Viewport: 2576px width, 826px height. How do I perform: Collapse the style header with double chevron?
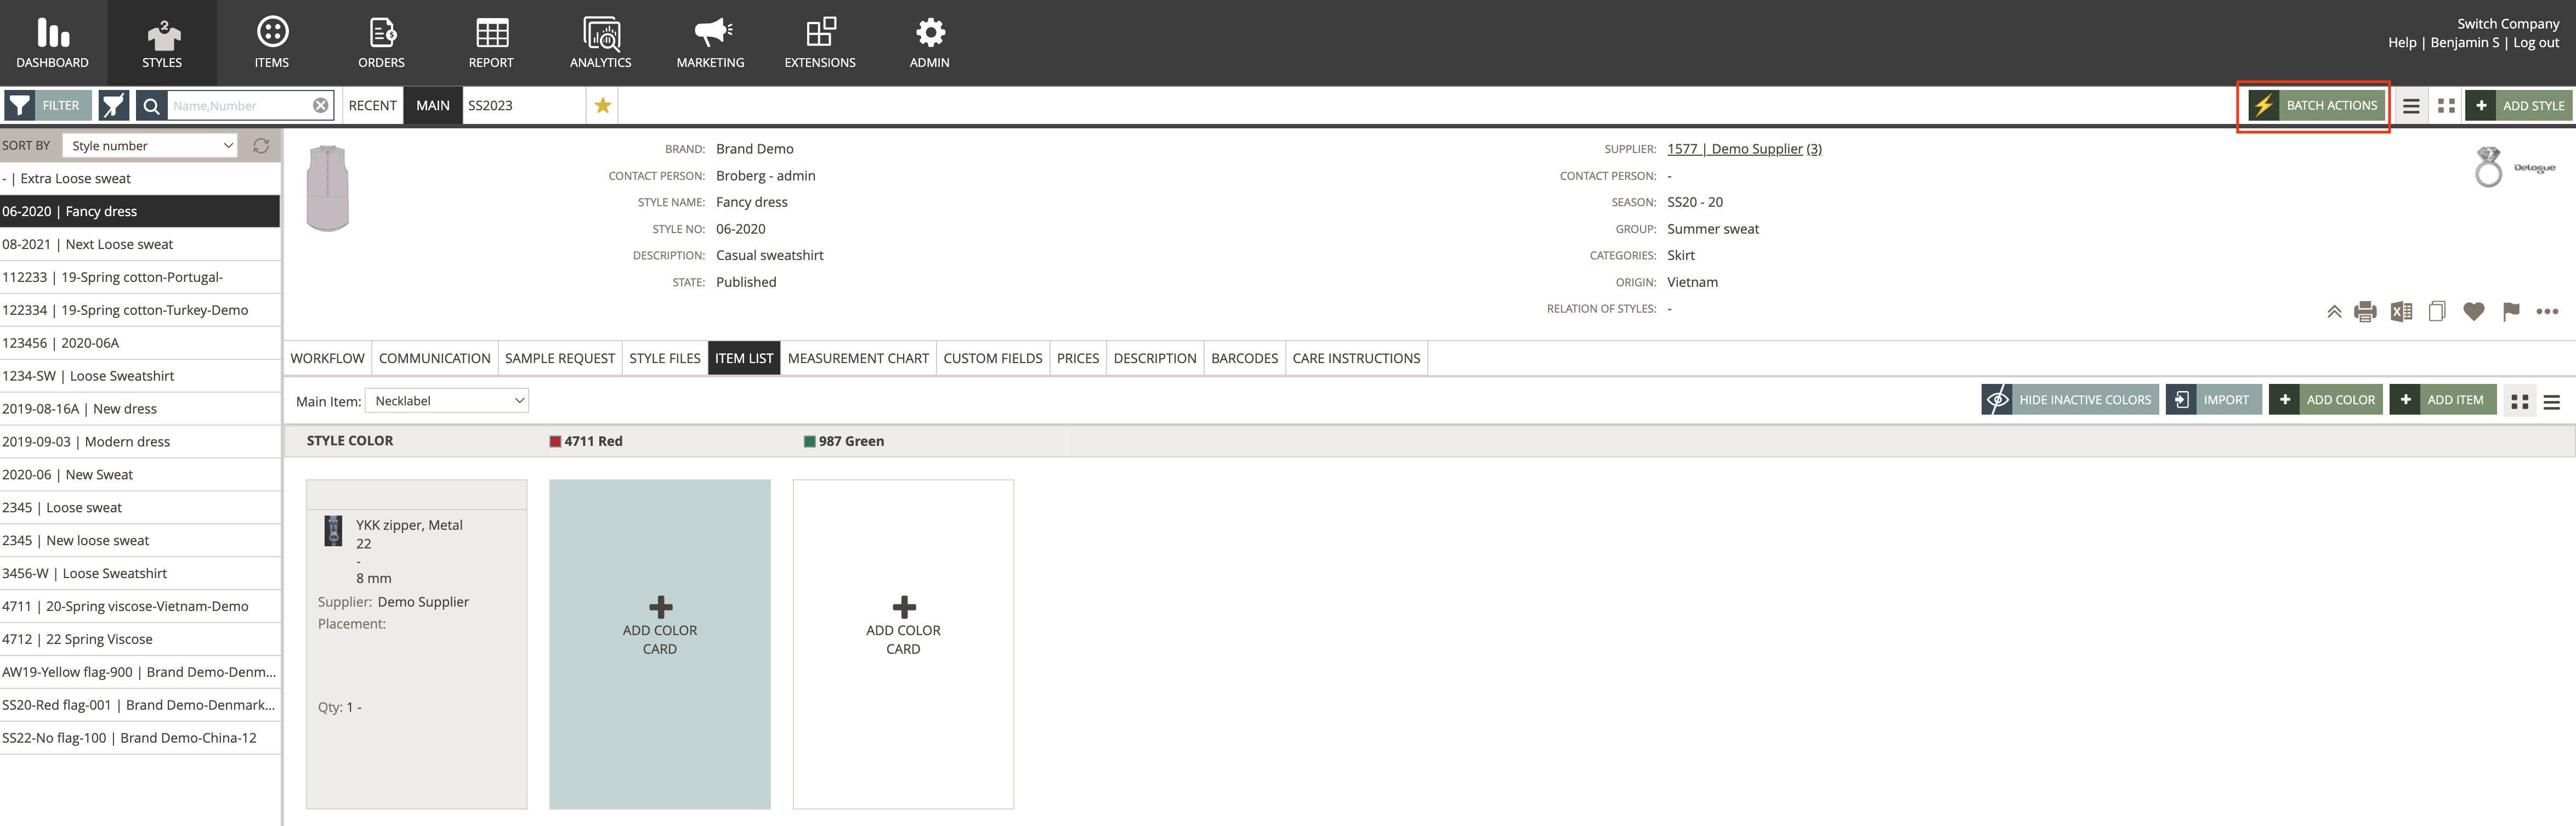(2334, 311)
